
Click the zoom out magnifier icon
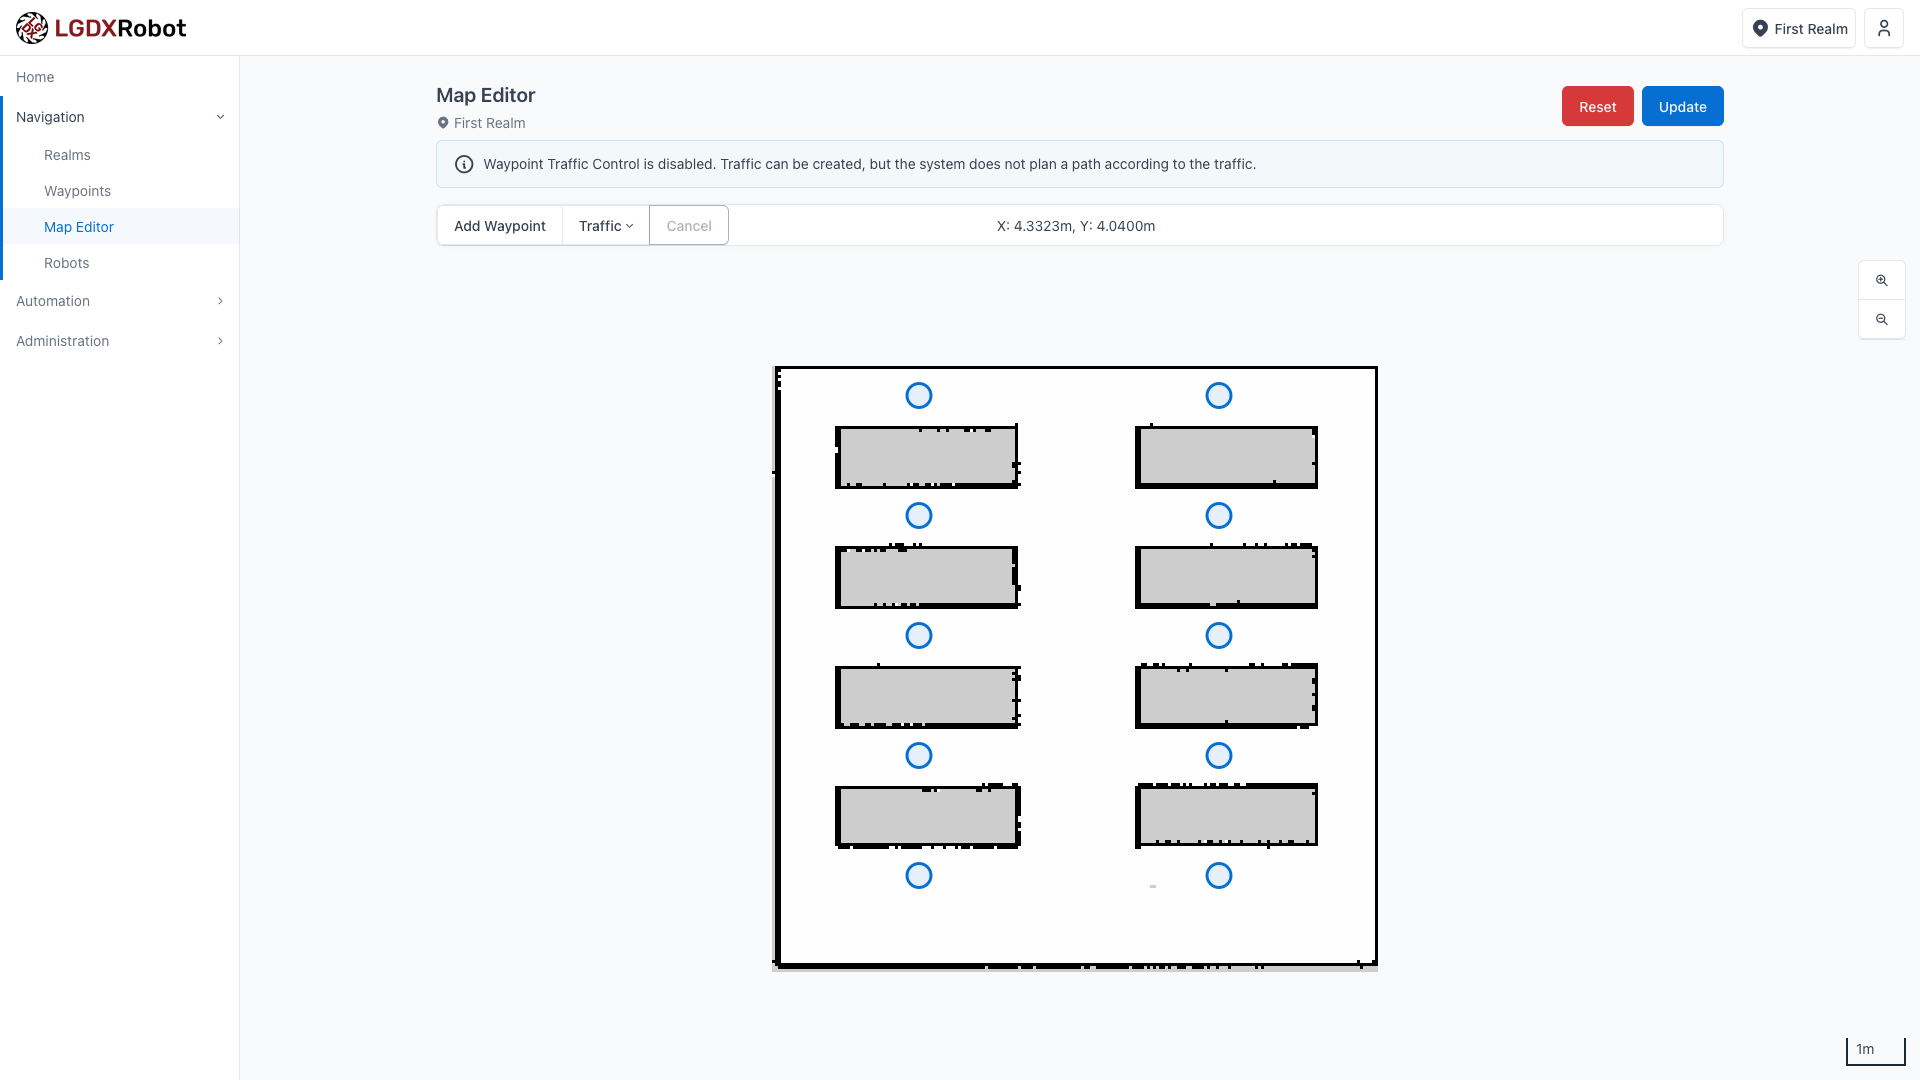point(1882,319)
